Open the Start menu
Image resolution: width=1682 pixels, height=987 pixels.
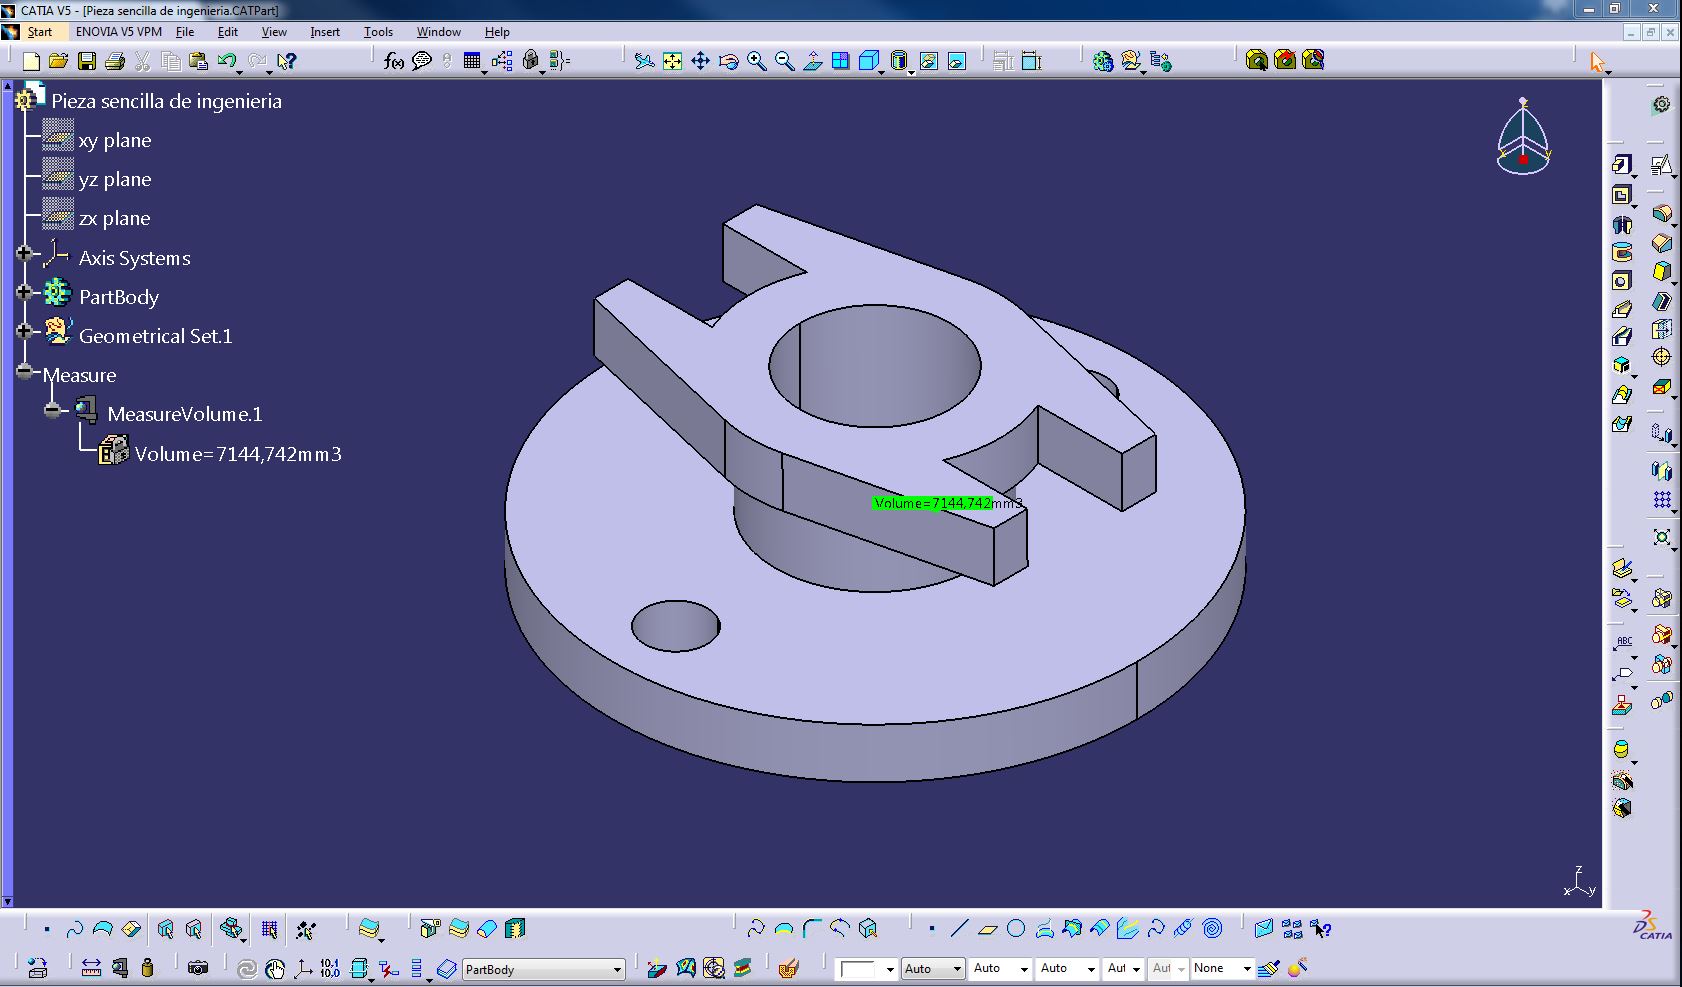pos(40,32)
